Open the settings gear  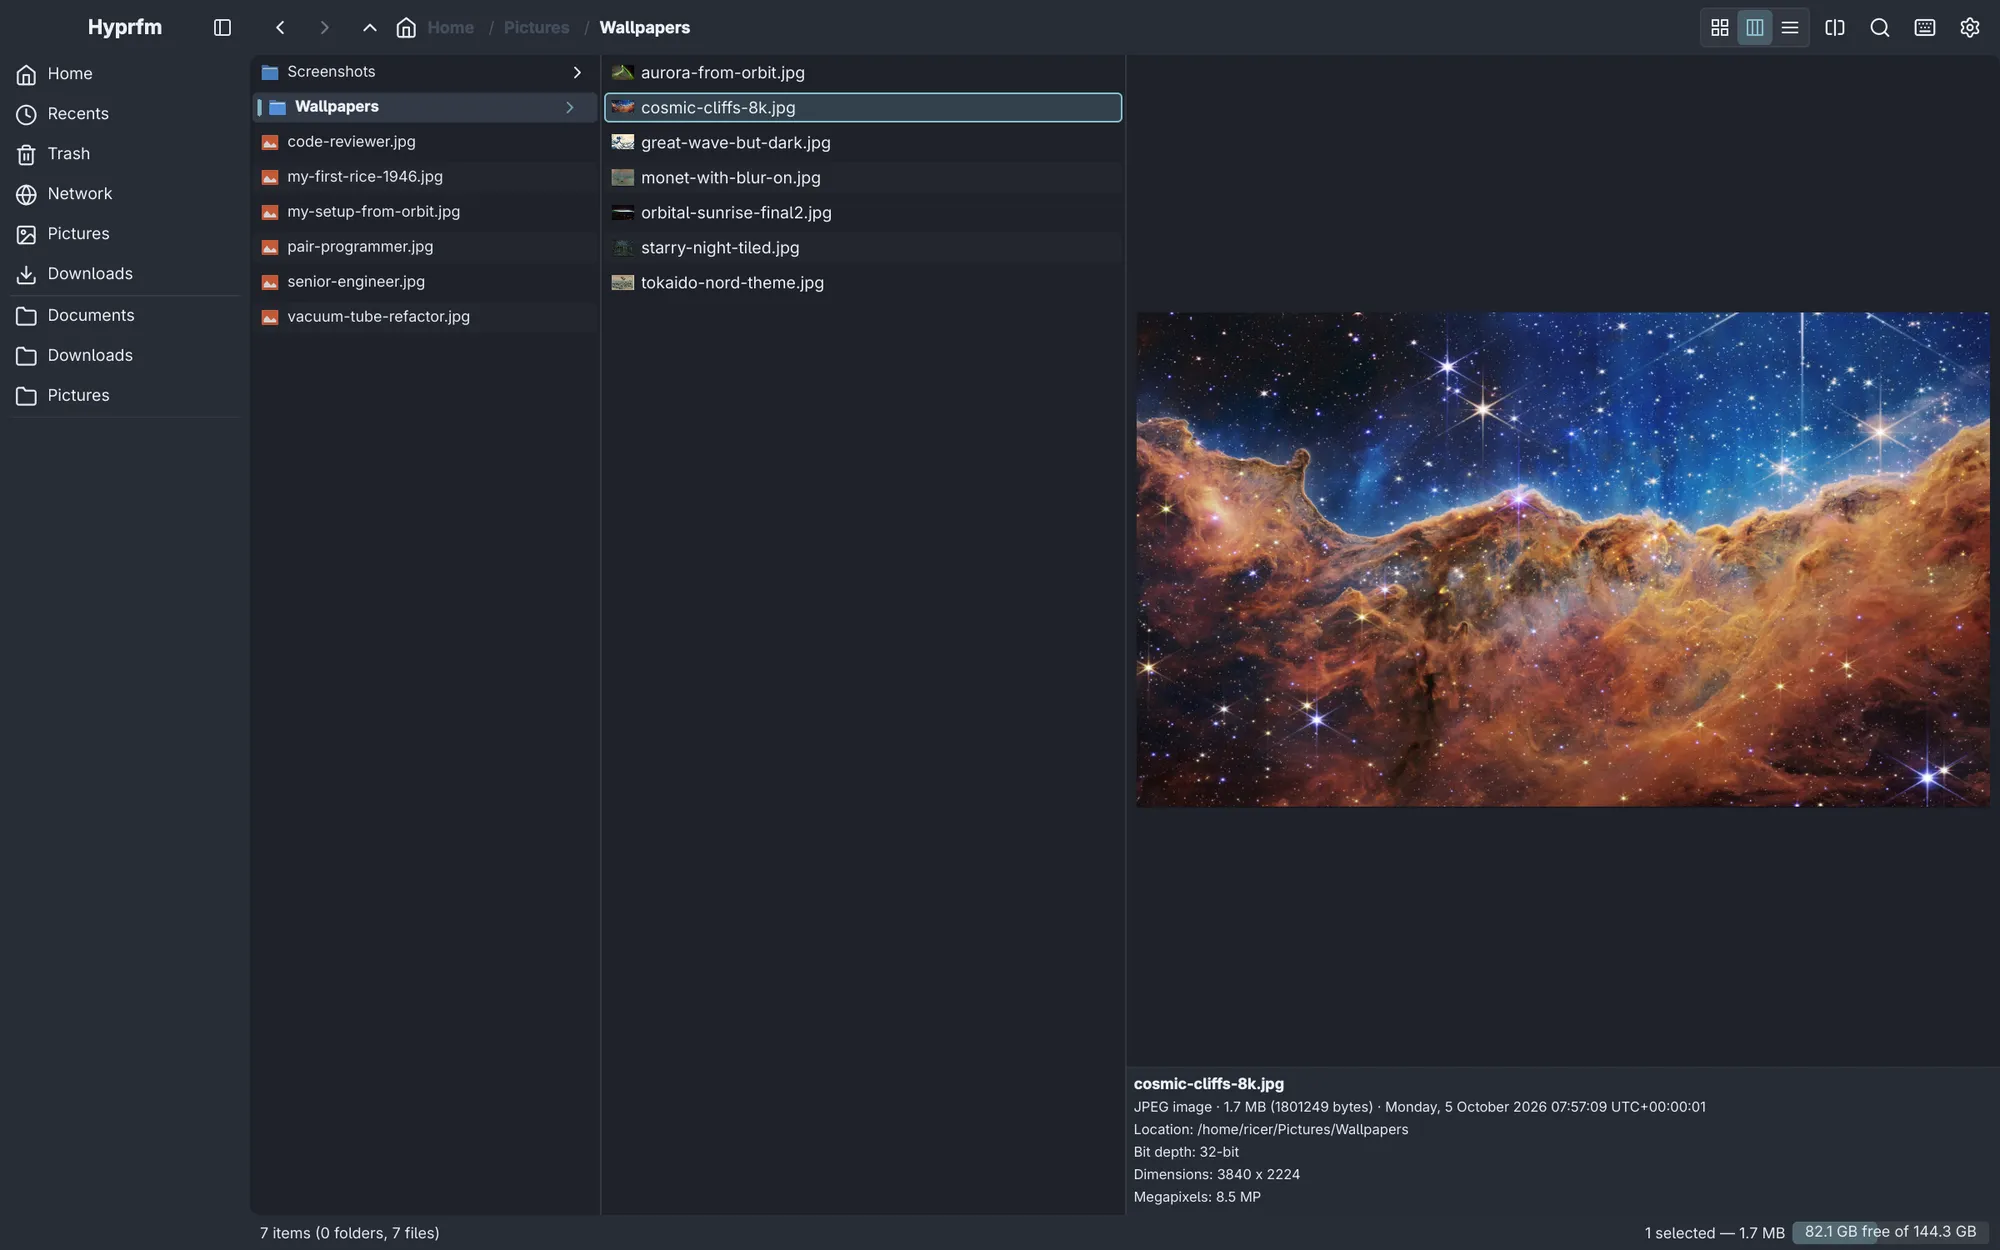(1970, 28)
